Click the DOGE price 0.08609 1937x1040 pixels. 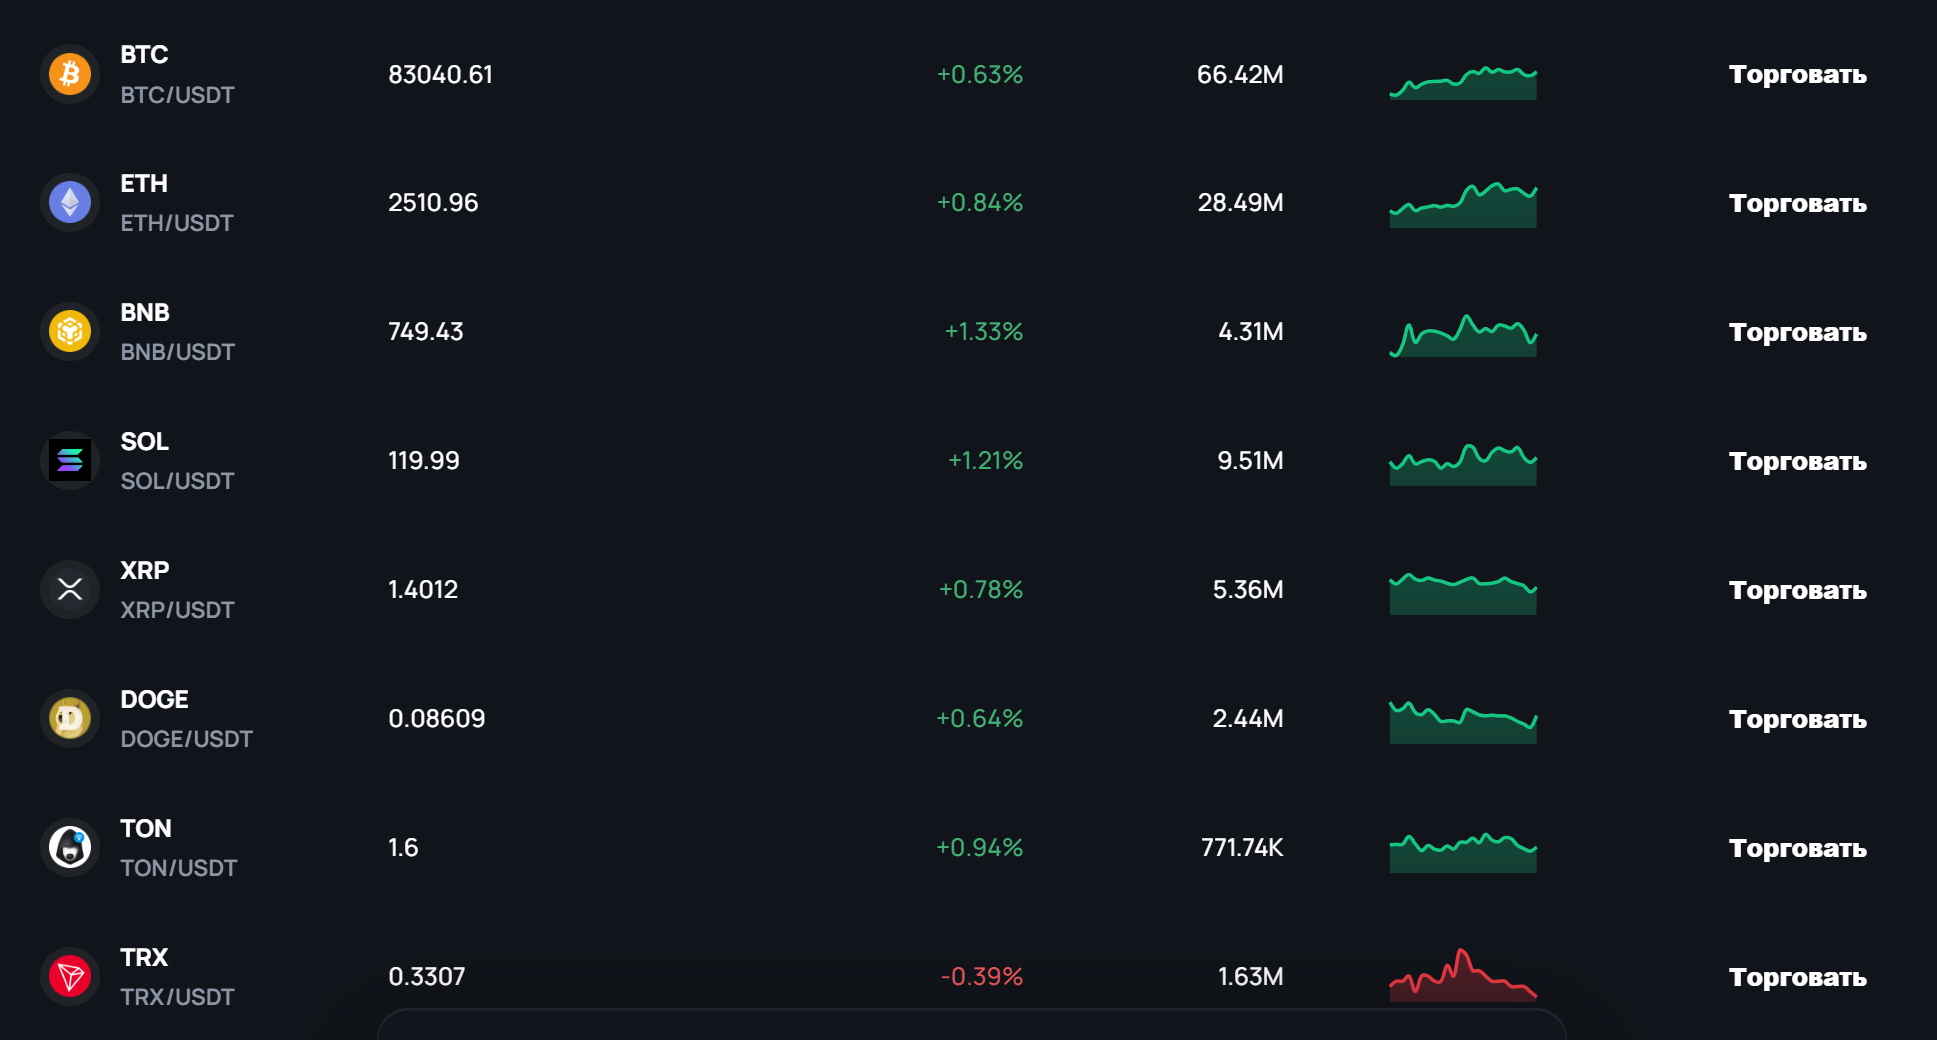click(x=436, y=719)
